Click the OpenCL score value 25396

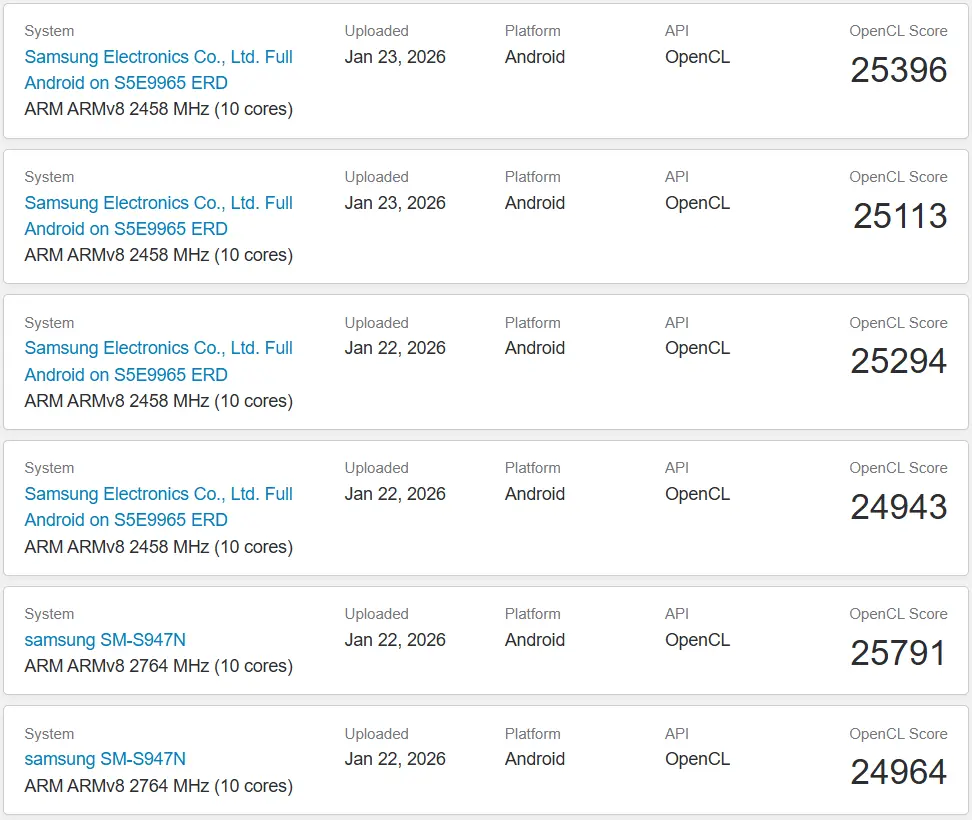pyautogui.click(x=898, y=70)
